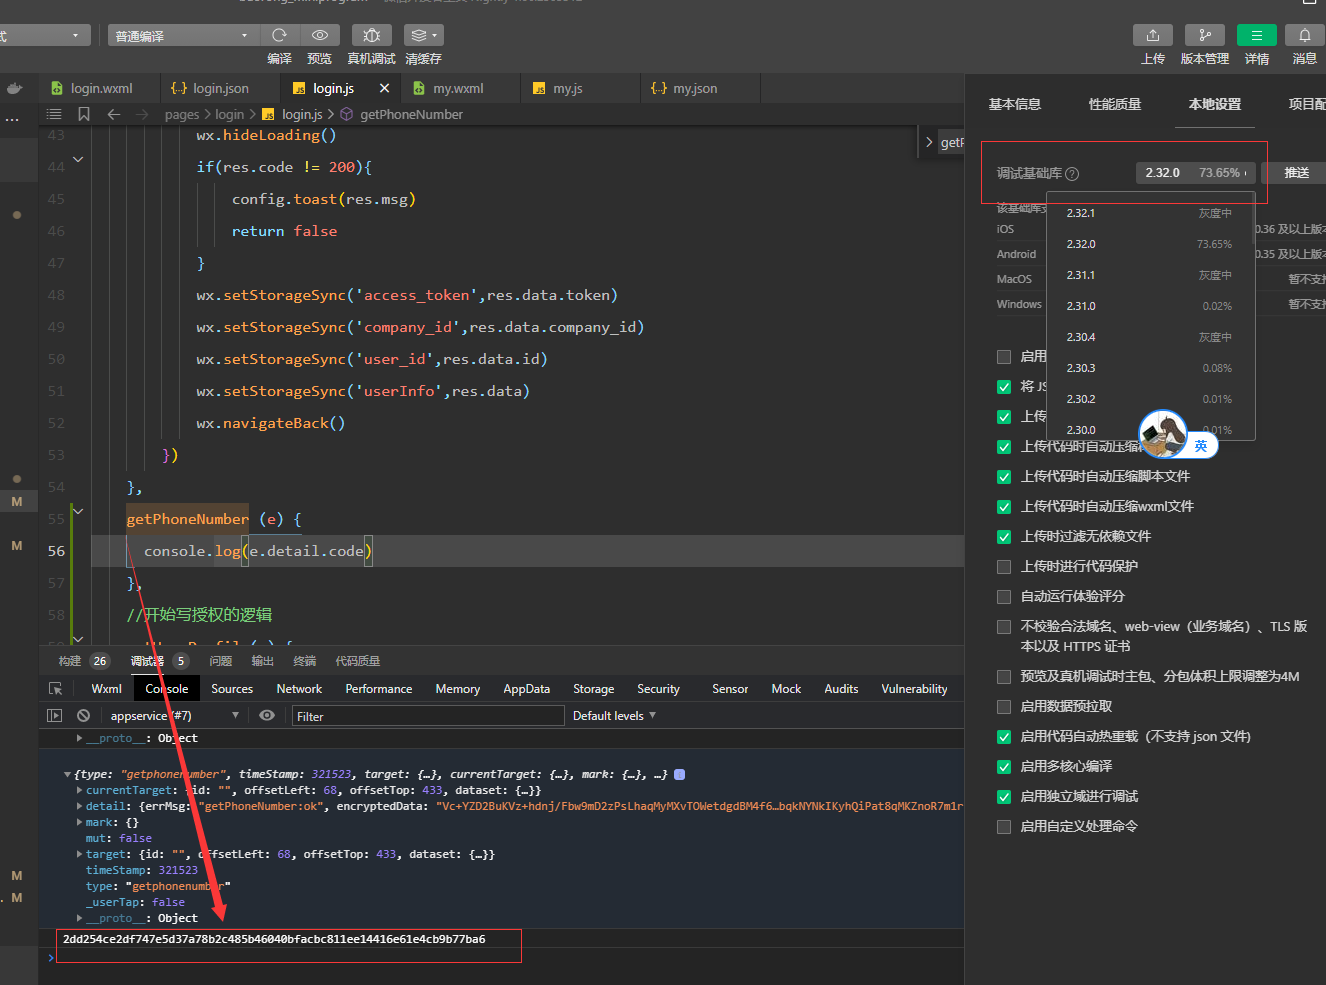Open real device debugging bug icon
Image resolution: width=1326 pixels, height=985 pixels.
click(371, 35)
